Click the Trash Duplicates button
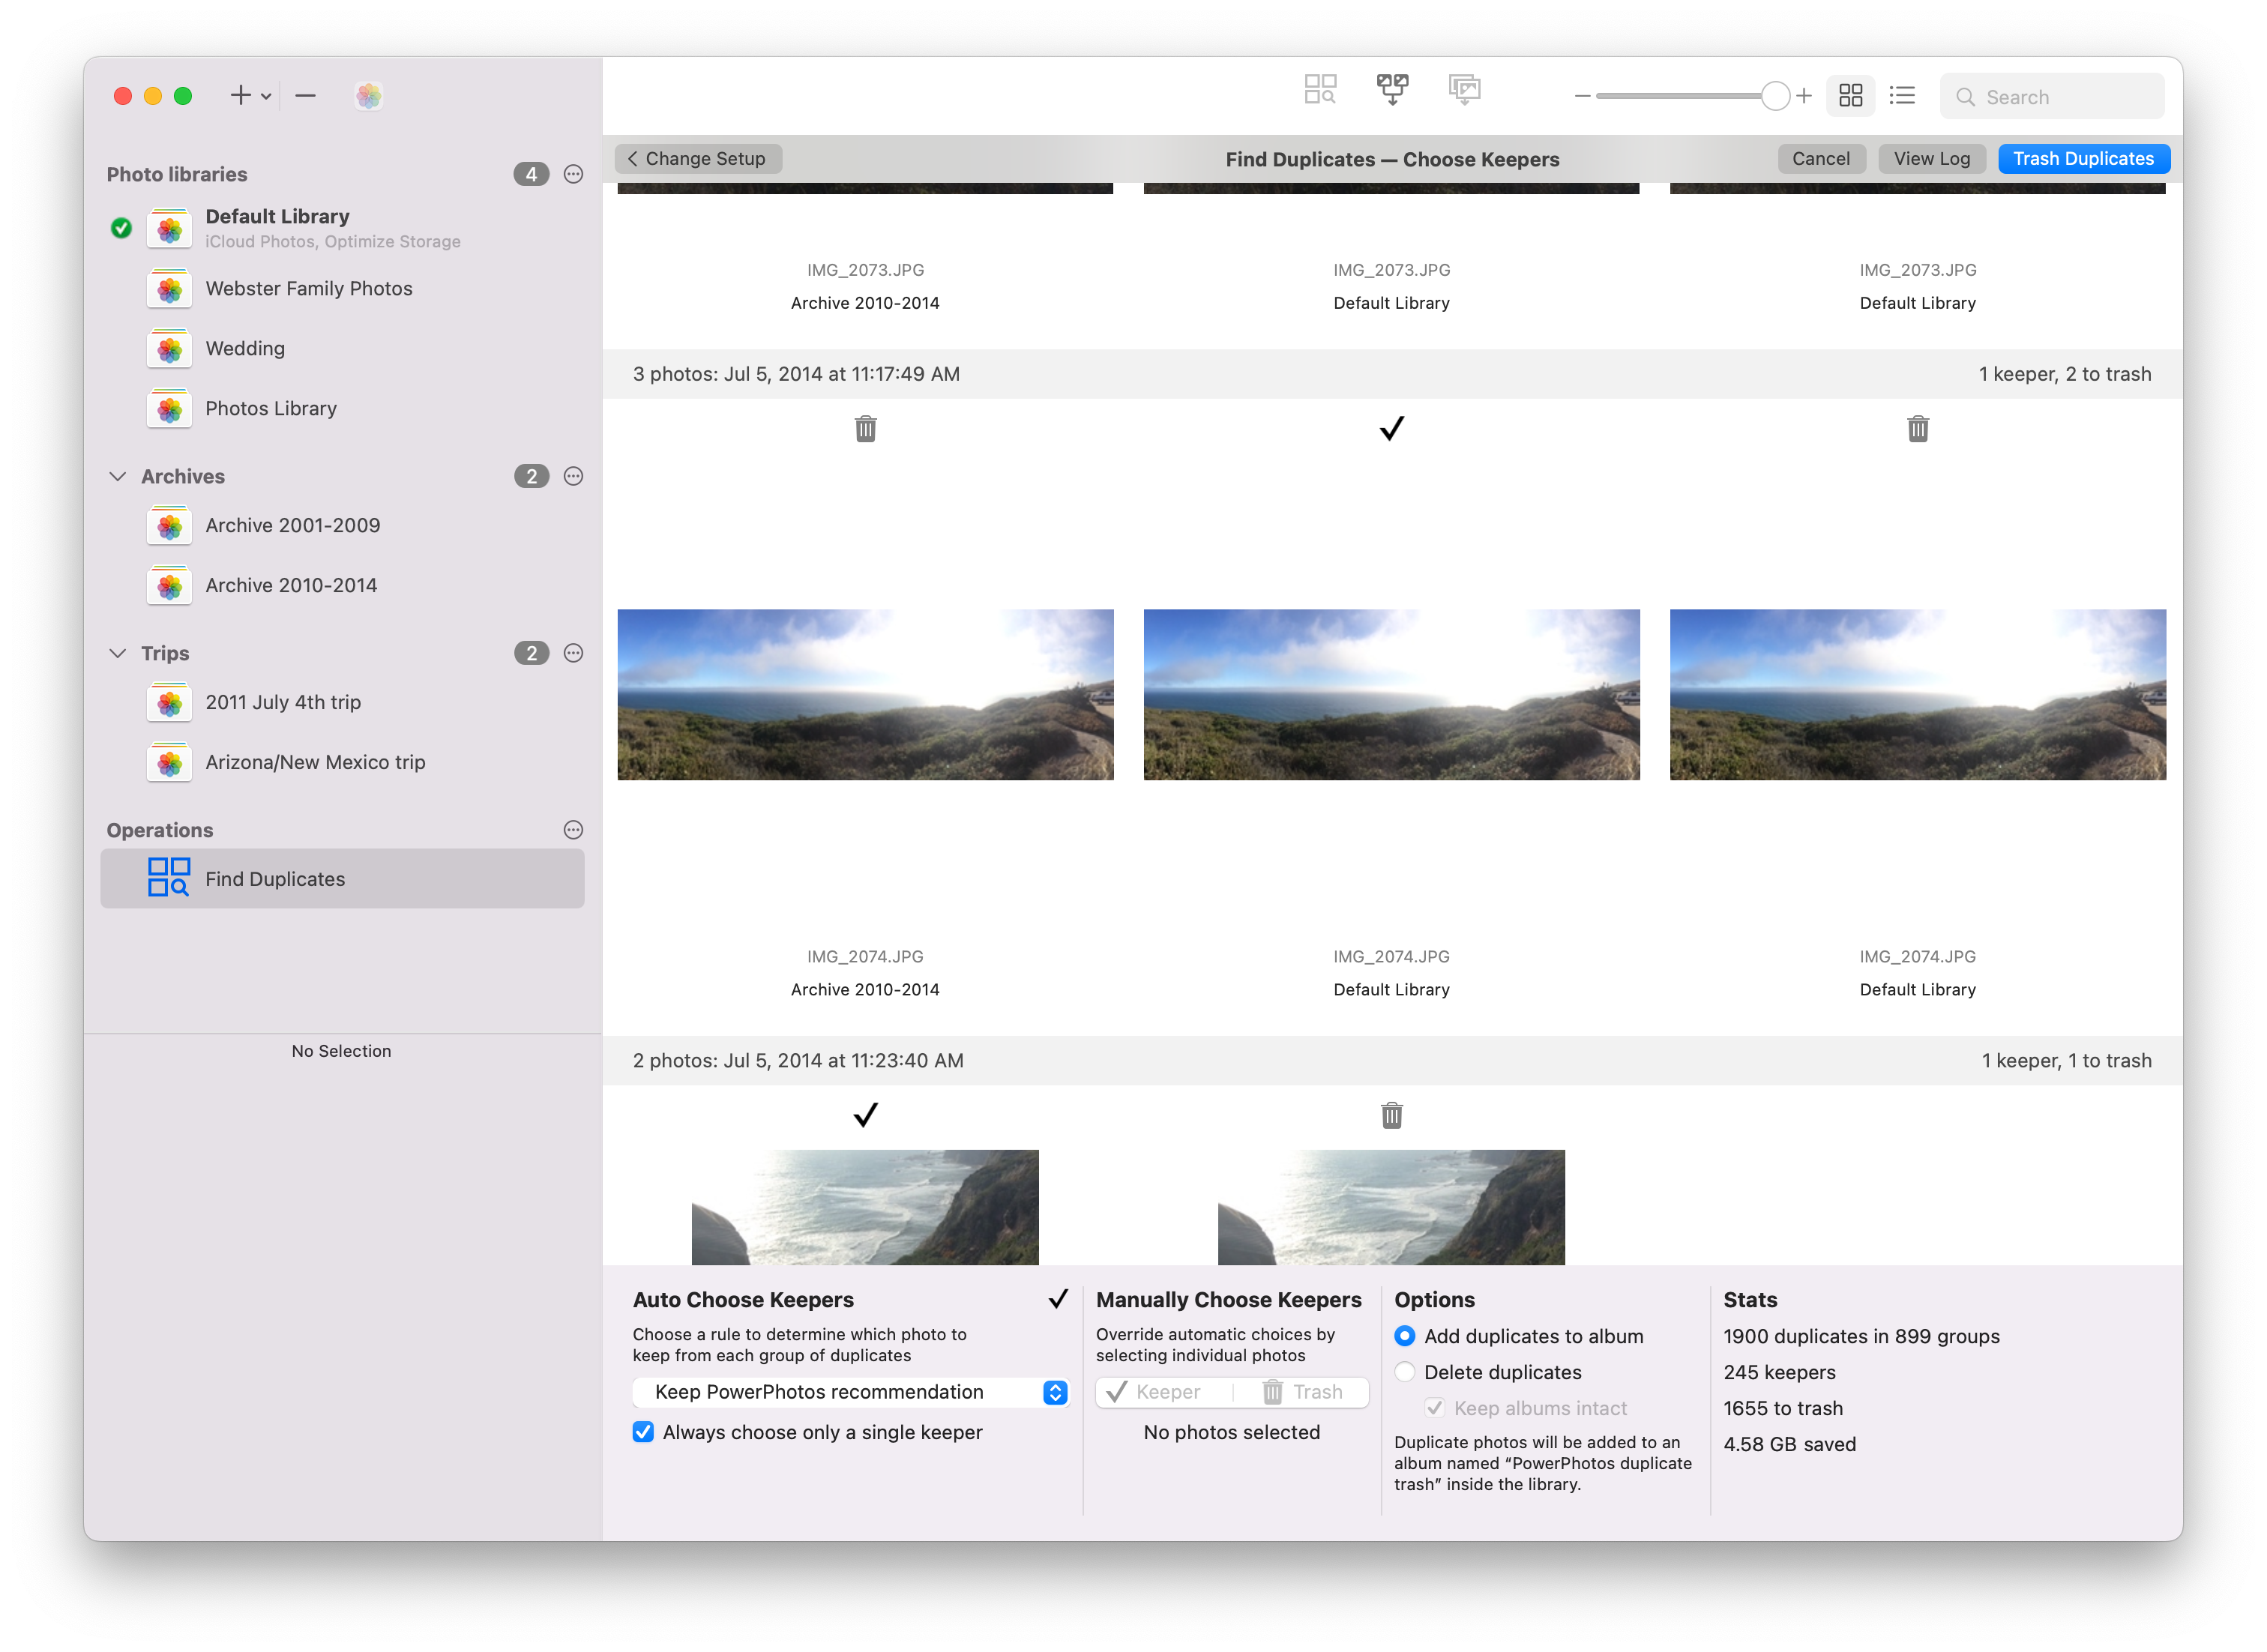2267x1652 pixels. tap(2083, 159)
